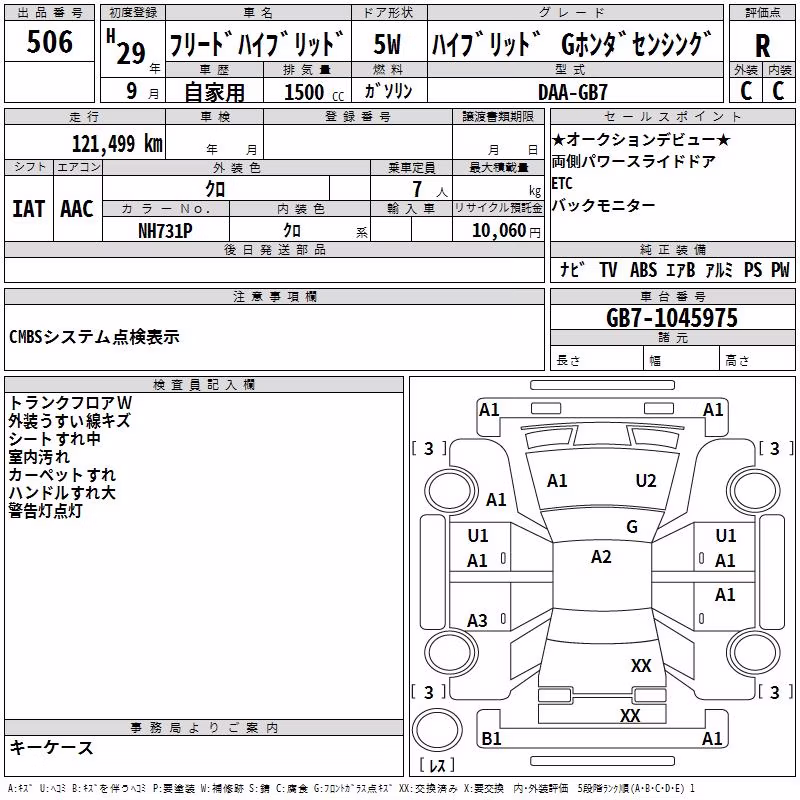800x800 pixels.
Task: Click the sales point ★オークションデビュー★
Action: pyautogui.click(x=641, y=139)
